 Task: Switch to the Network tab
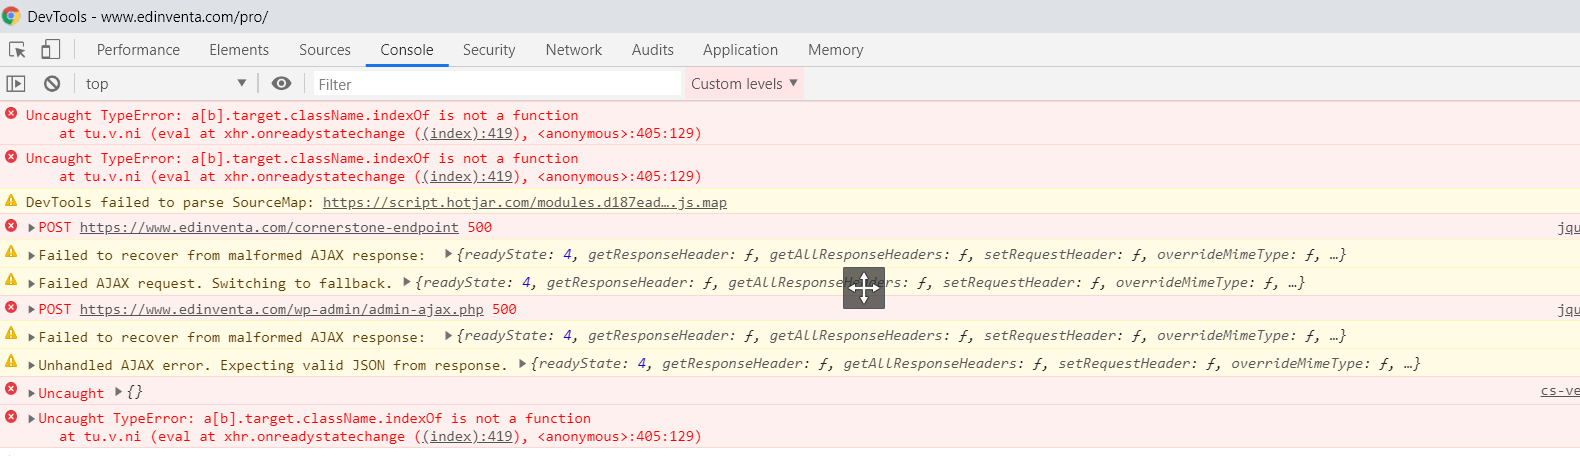pos(573,50)
